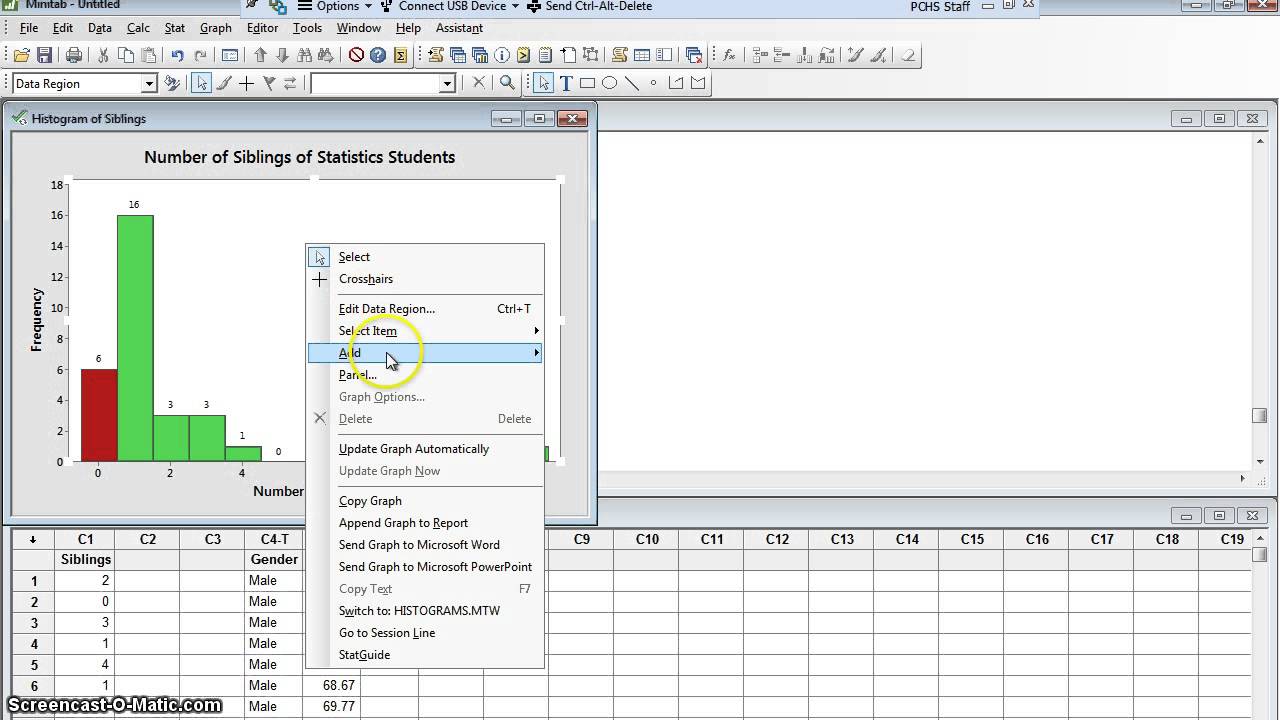Click Send Ctrl-Alt-Delete button

[x=590, y=6]
